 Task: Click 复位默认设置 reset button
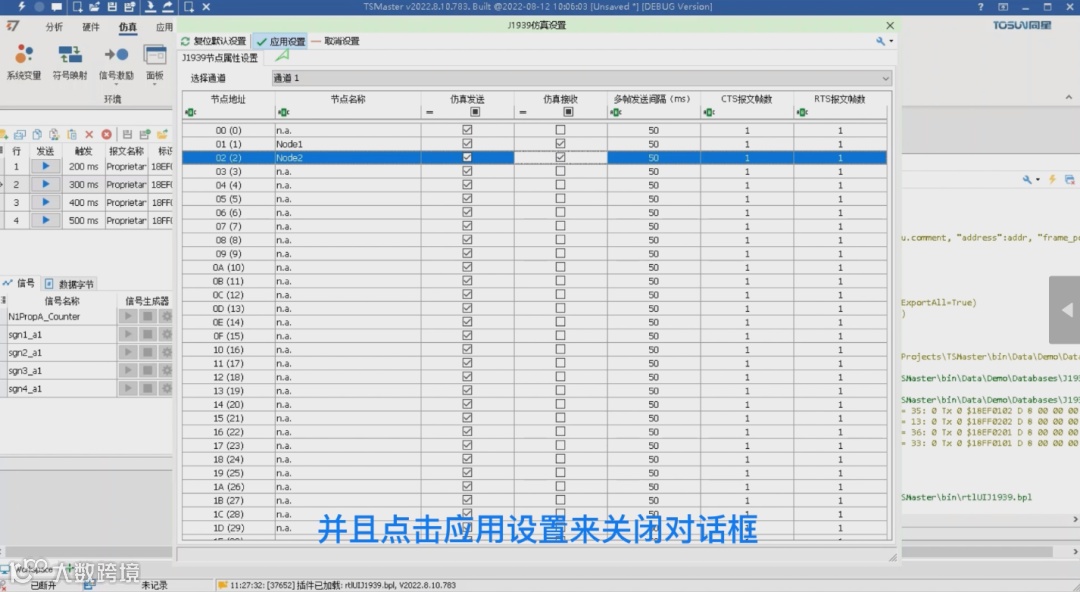(214, 41)
